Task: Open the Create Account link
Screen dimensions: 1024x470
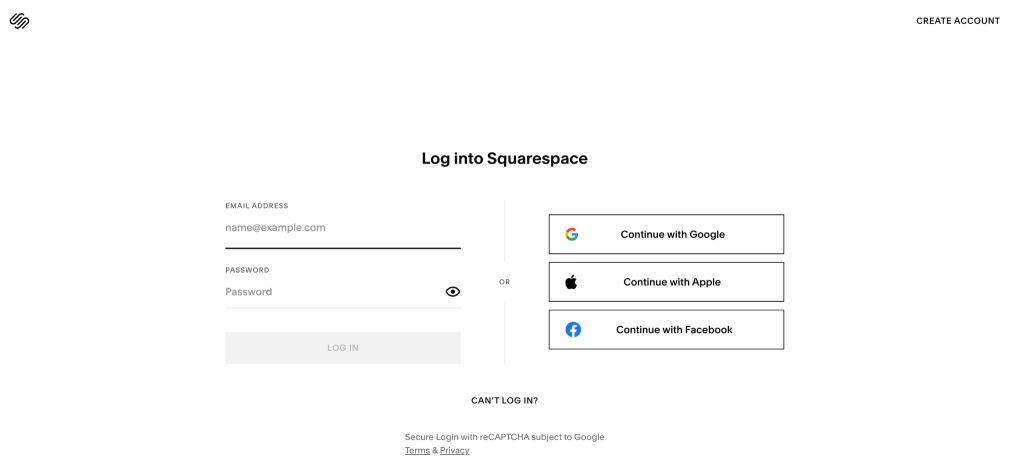Action: click(957, 21)
